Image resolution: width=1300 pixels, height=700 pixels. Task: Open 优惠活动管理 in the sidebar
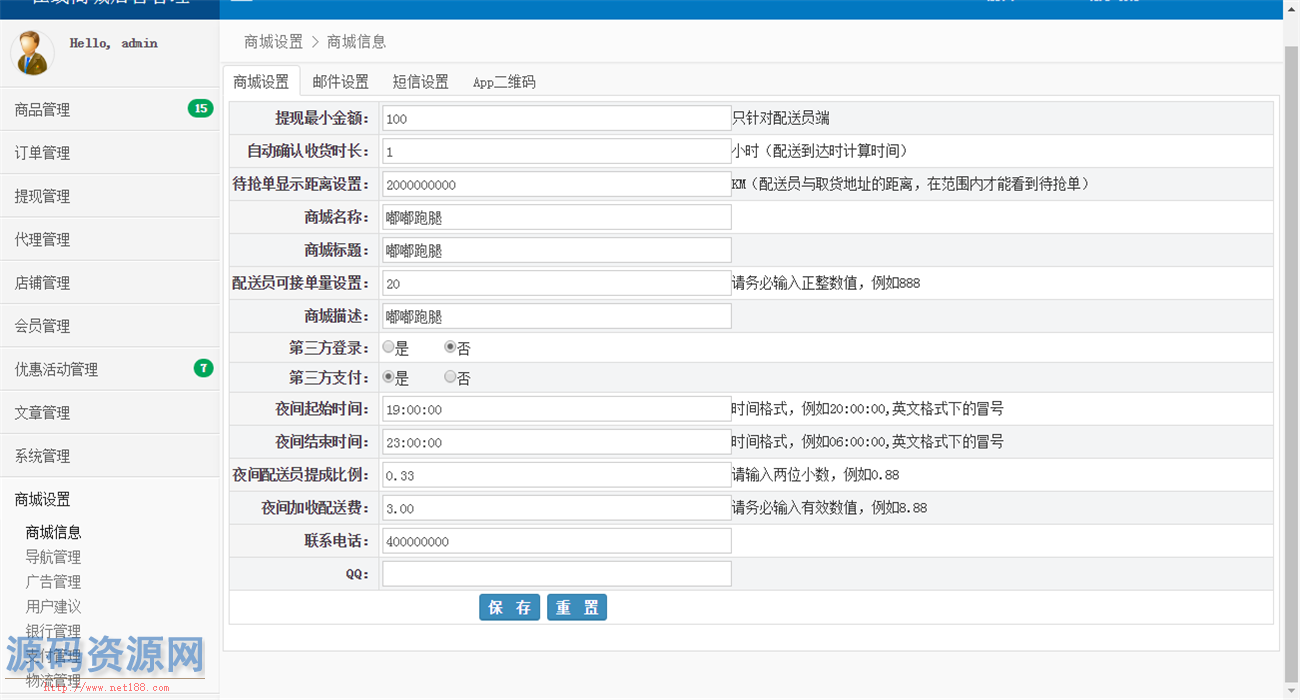tap(109, 368)
